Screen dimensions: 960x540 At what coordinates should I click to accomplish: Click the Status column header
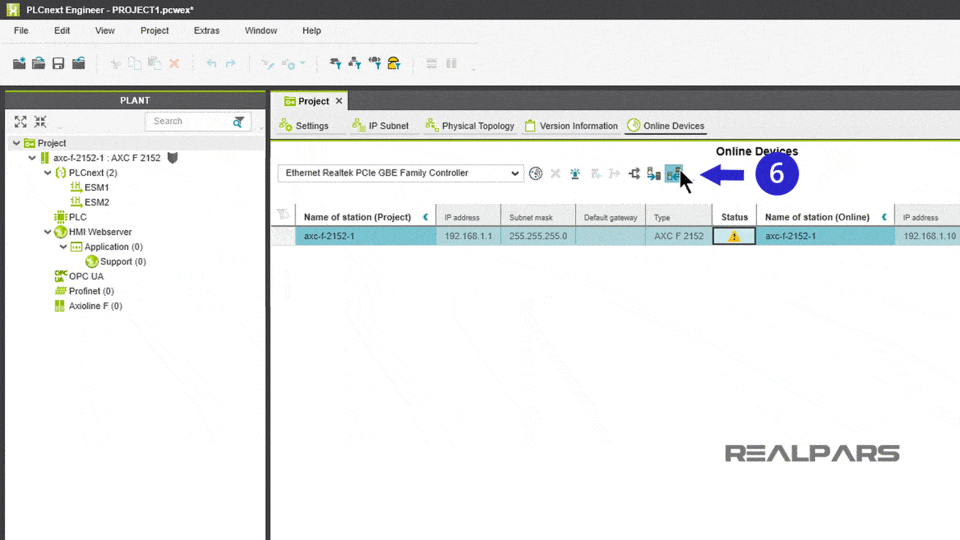[x=734, y=217]
